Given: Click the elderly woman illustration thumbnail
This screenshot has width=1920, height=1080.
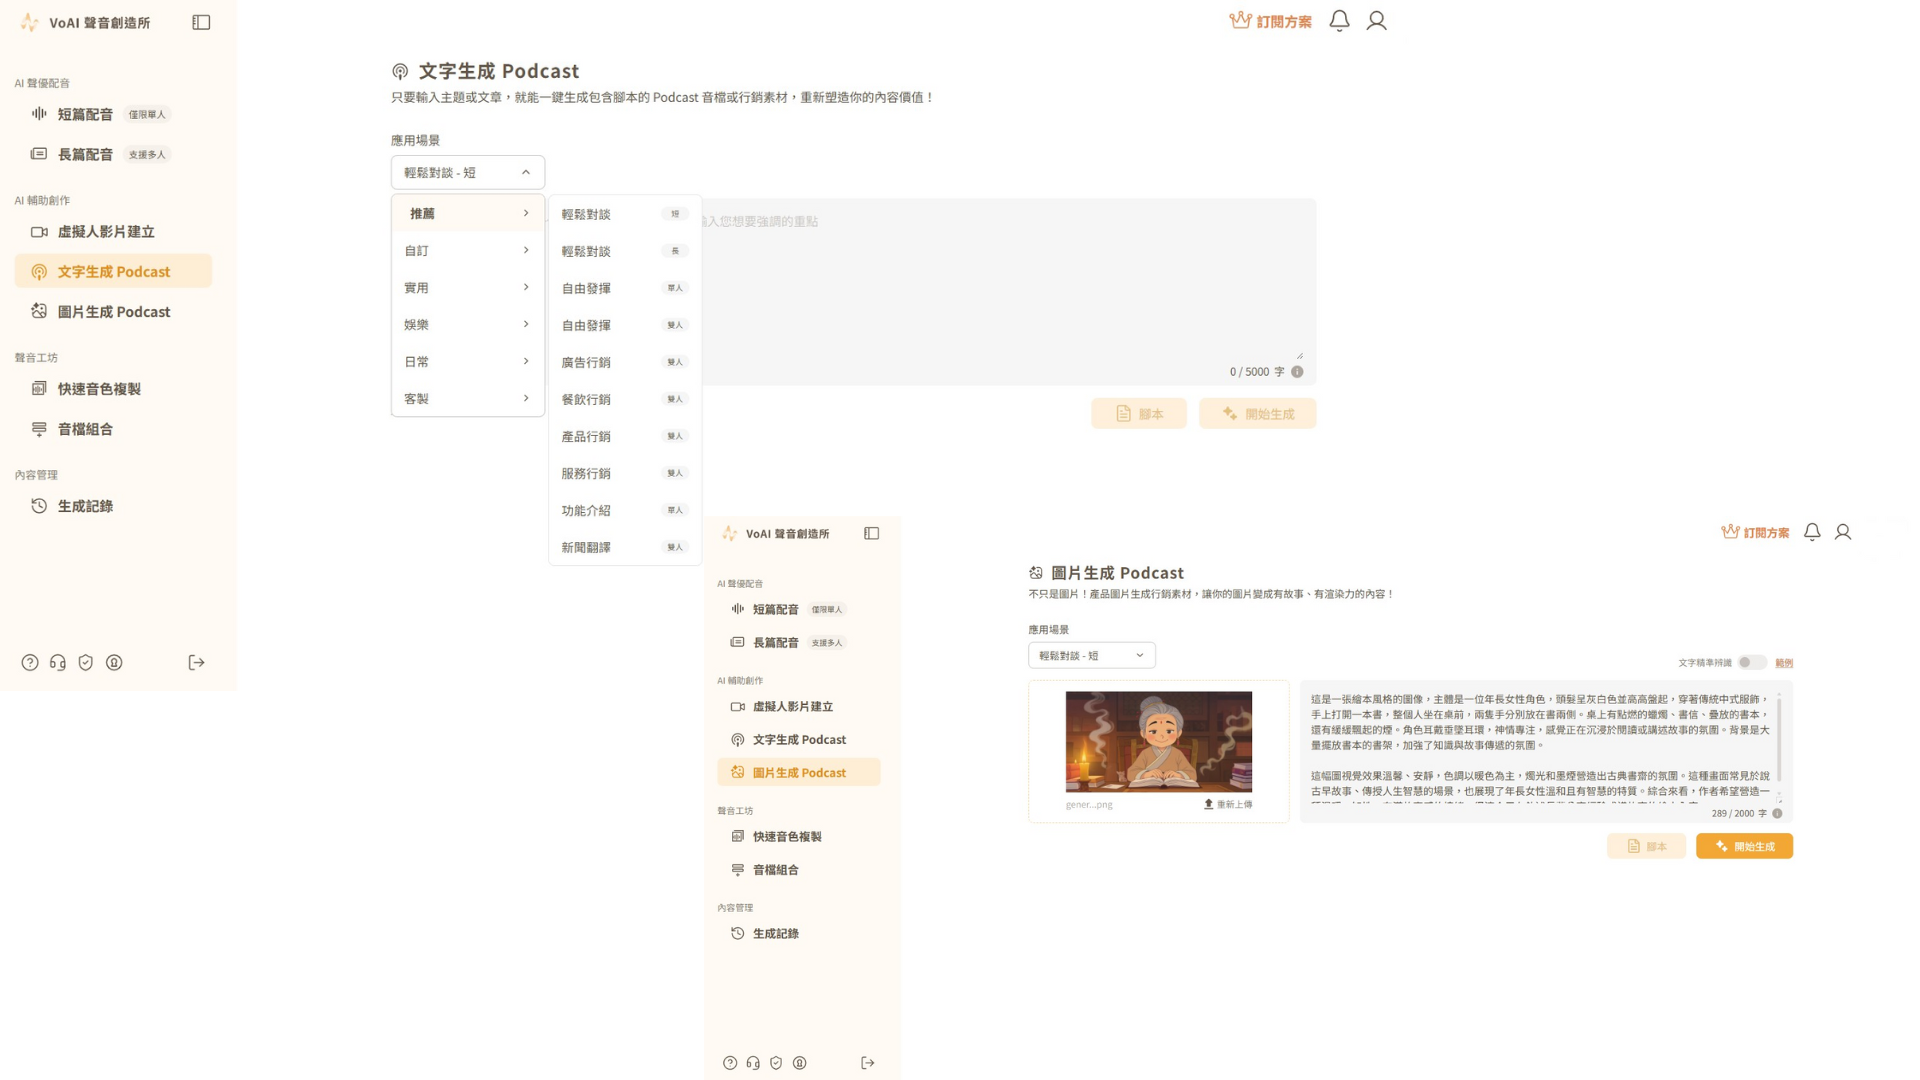Looking at the screenshot, I should [x=1158, y=741].
